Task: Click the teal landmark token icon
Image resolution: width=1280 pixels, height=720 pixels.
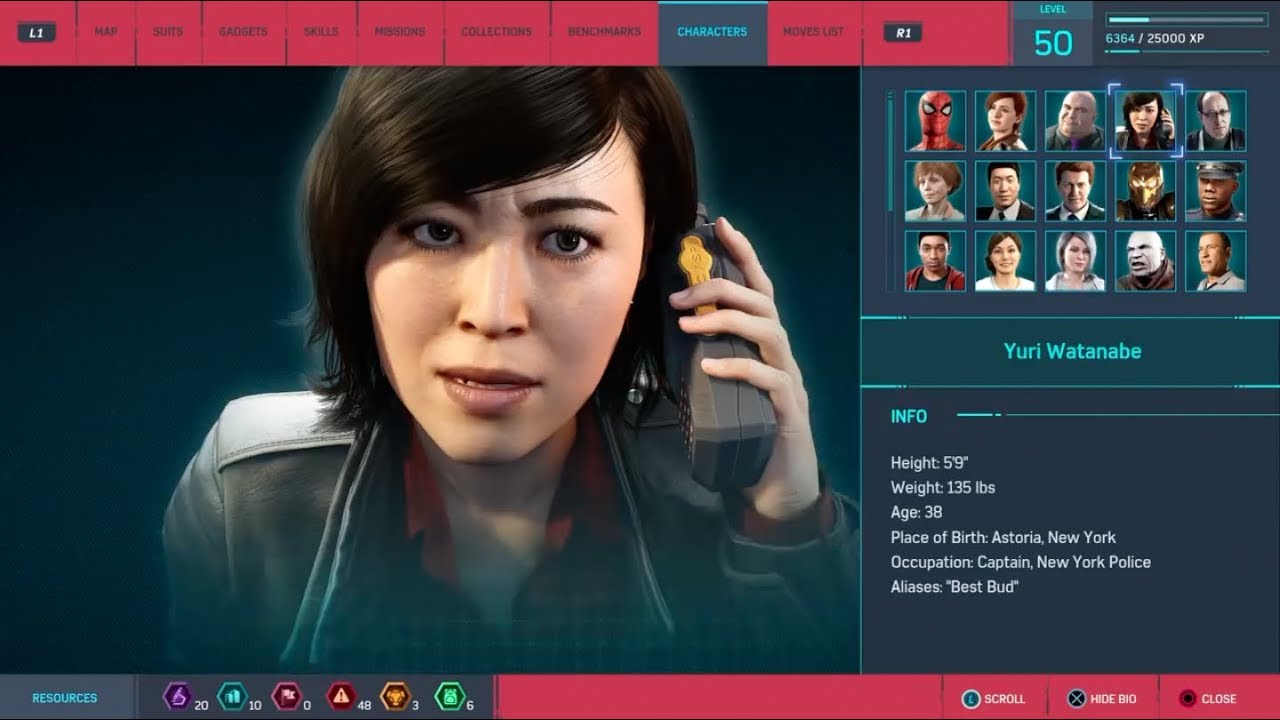Action: [232, 696]
